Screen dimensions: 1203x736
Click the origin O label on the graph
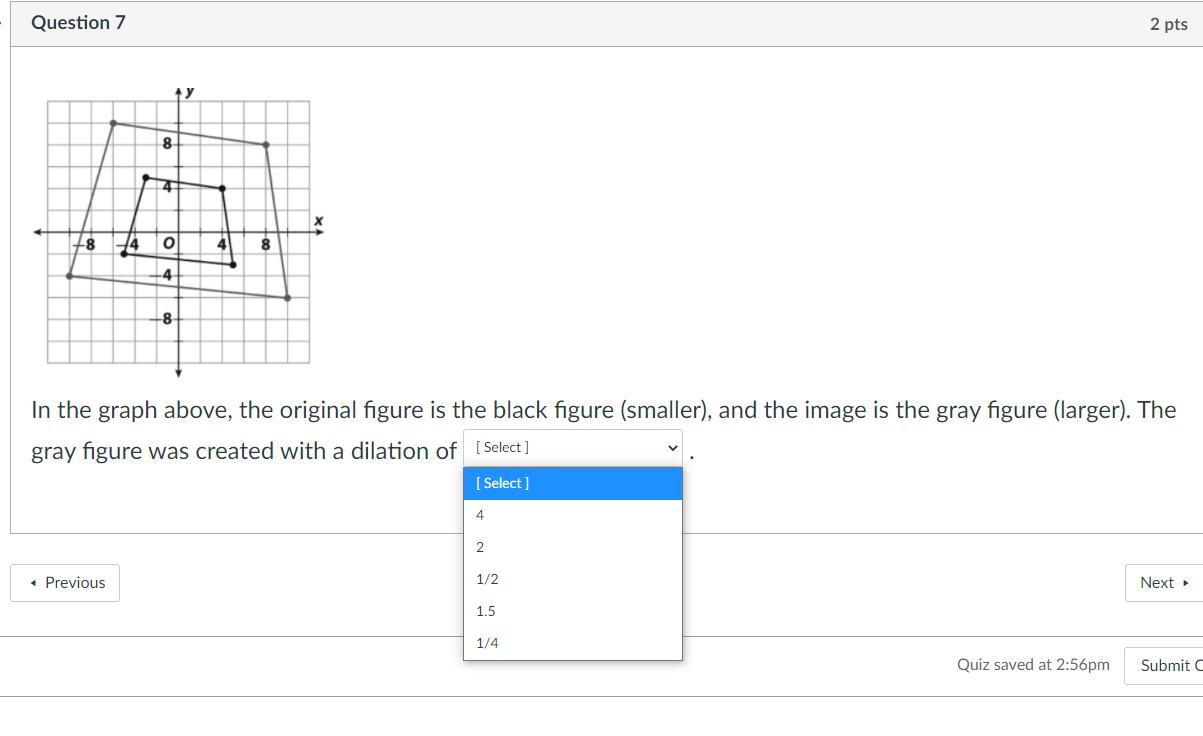(x=168, y=244)
